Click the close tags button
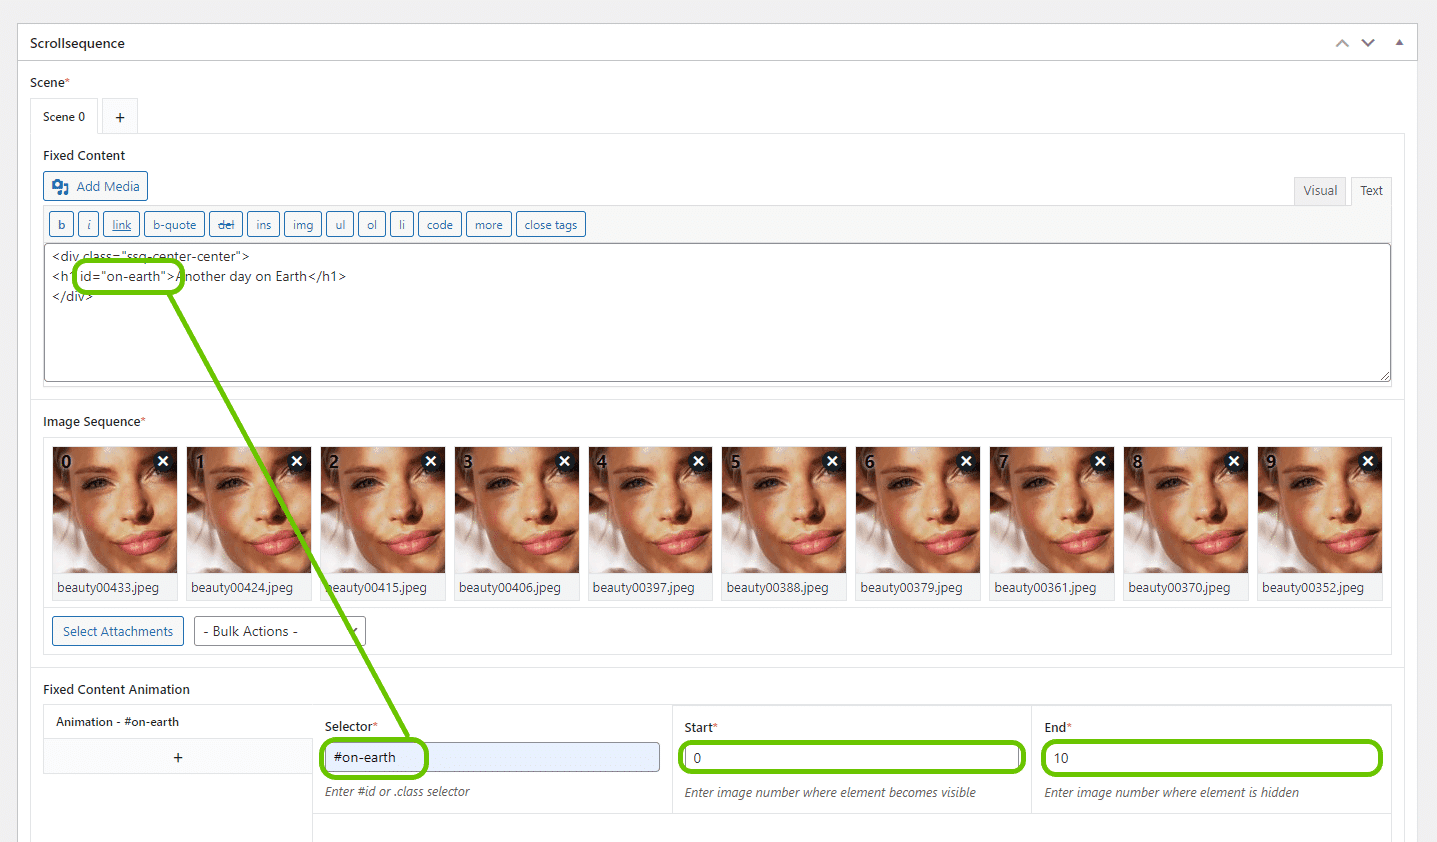The width and height of the screenshot is (1437, 842). [x=551, y=225]
